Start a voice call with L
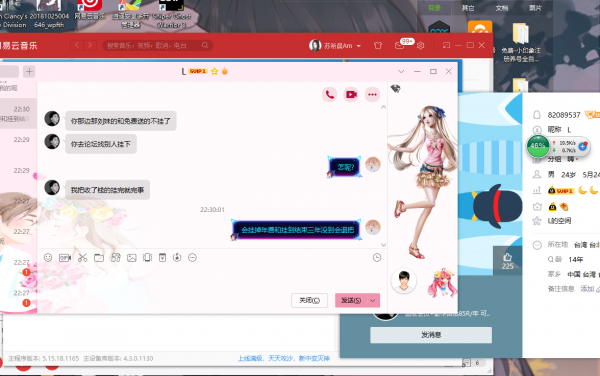The width and height of the screenshot is (600, 376). (329, 94)
